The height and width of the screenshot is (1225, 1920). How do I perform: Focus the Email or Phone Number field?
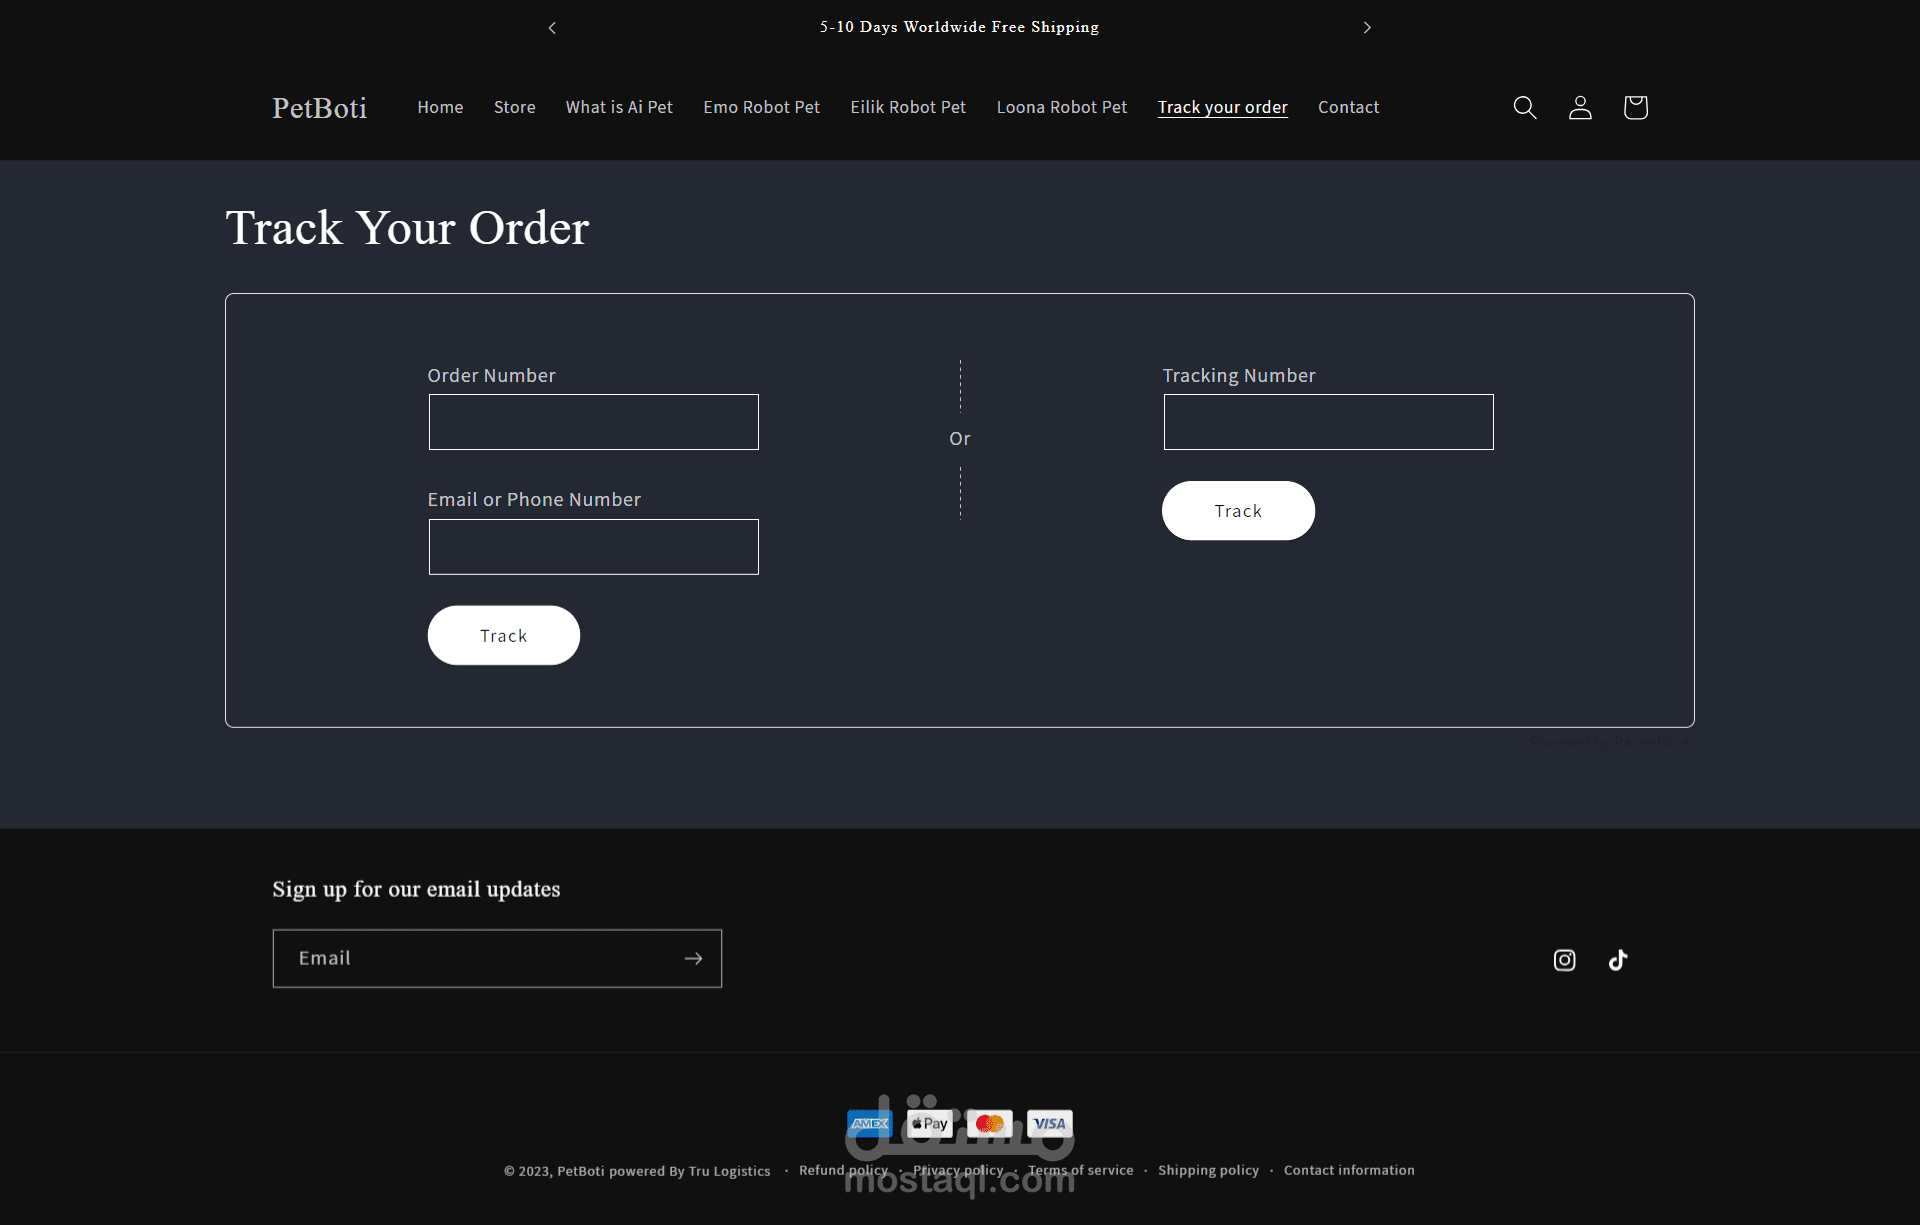click(x=593, y=547)
